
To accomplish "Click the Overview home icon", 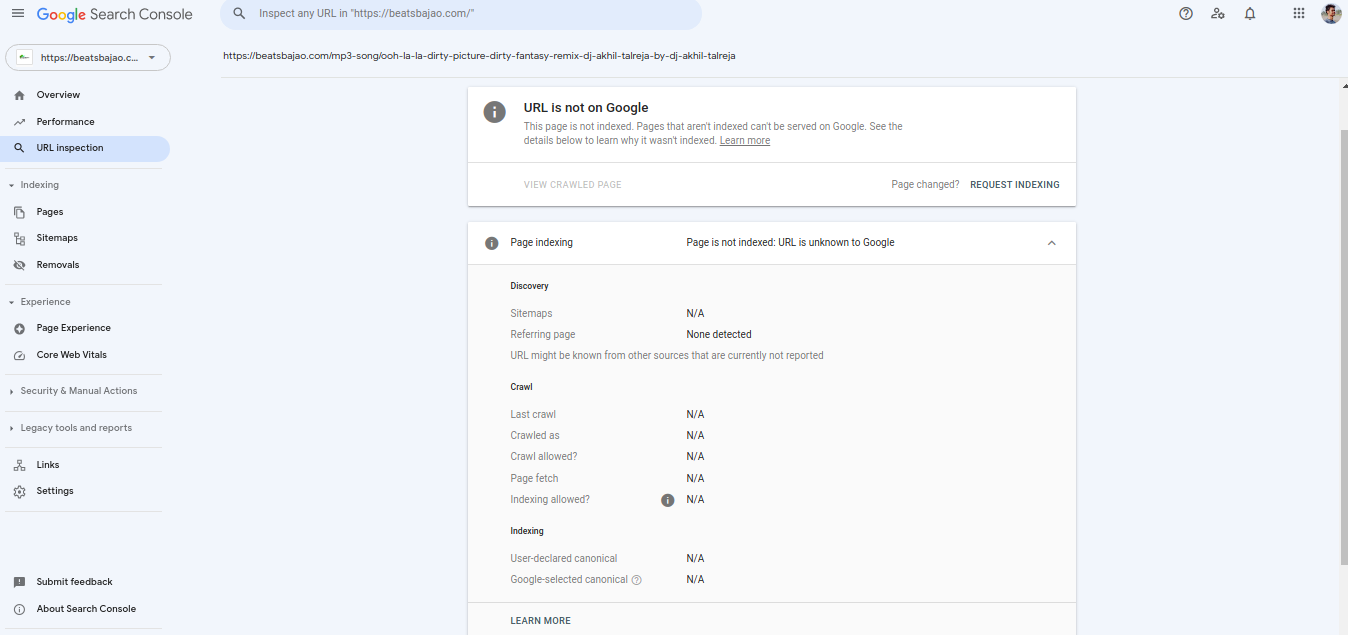I will click(19, 95).
